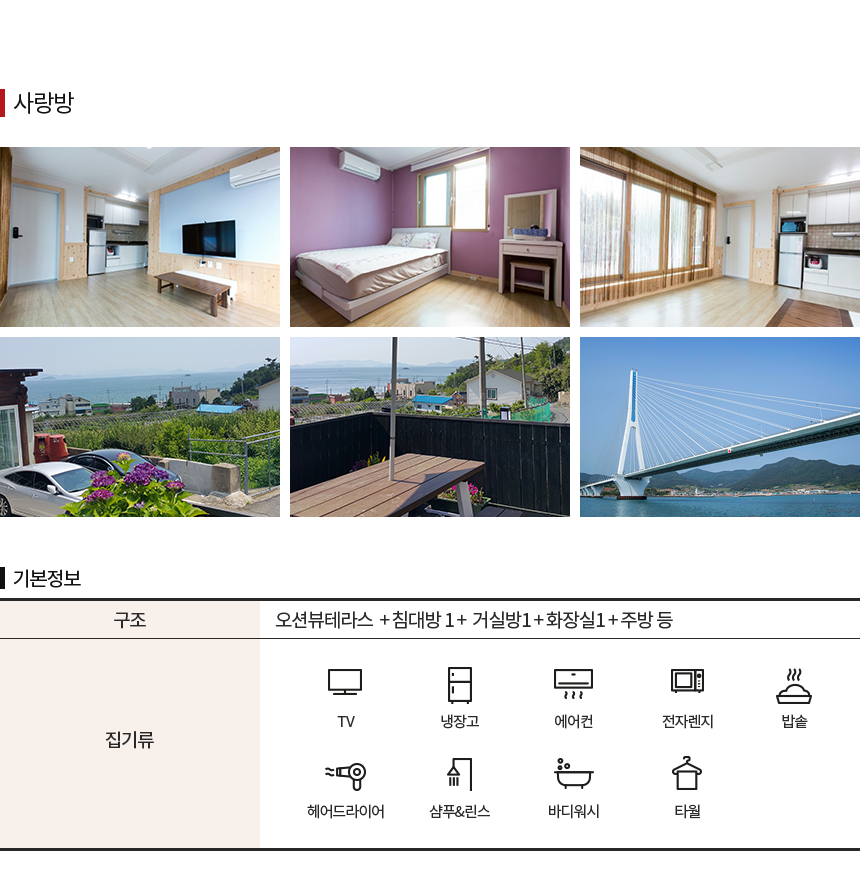Click the 냉장고 label text
The width and height of the screenshot is (860, 881).
pos(459,721)
